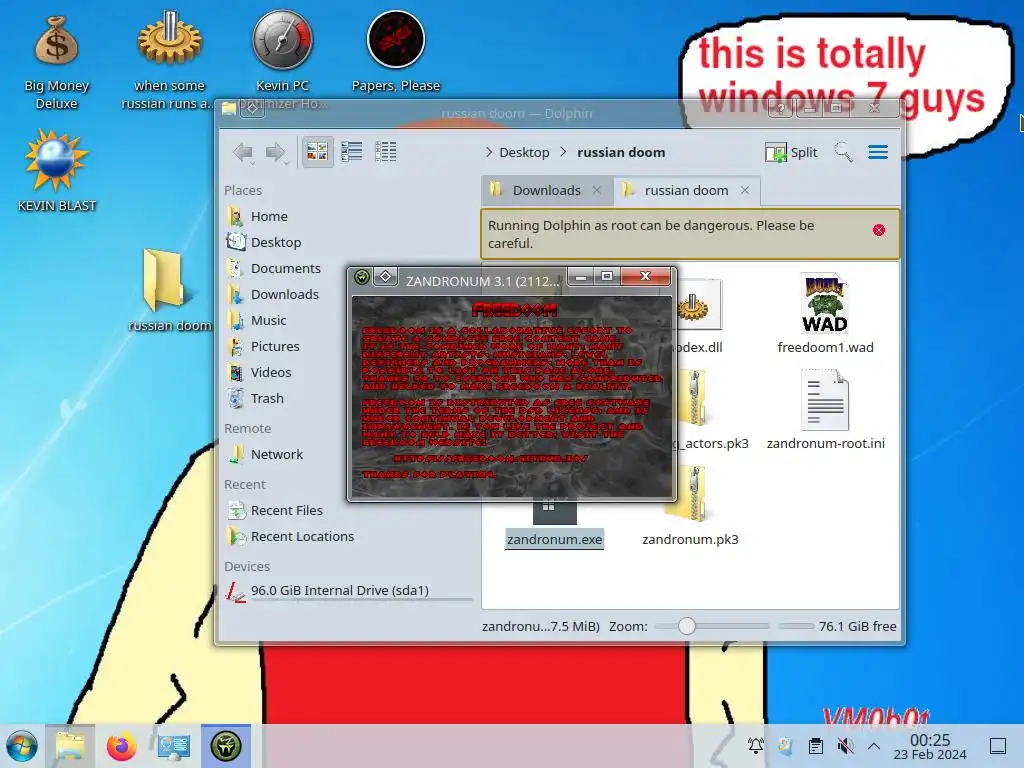Open the Zandronum window menu icon
The width and height of the screenshot is (1024, 768).
(x=362, y=278)
